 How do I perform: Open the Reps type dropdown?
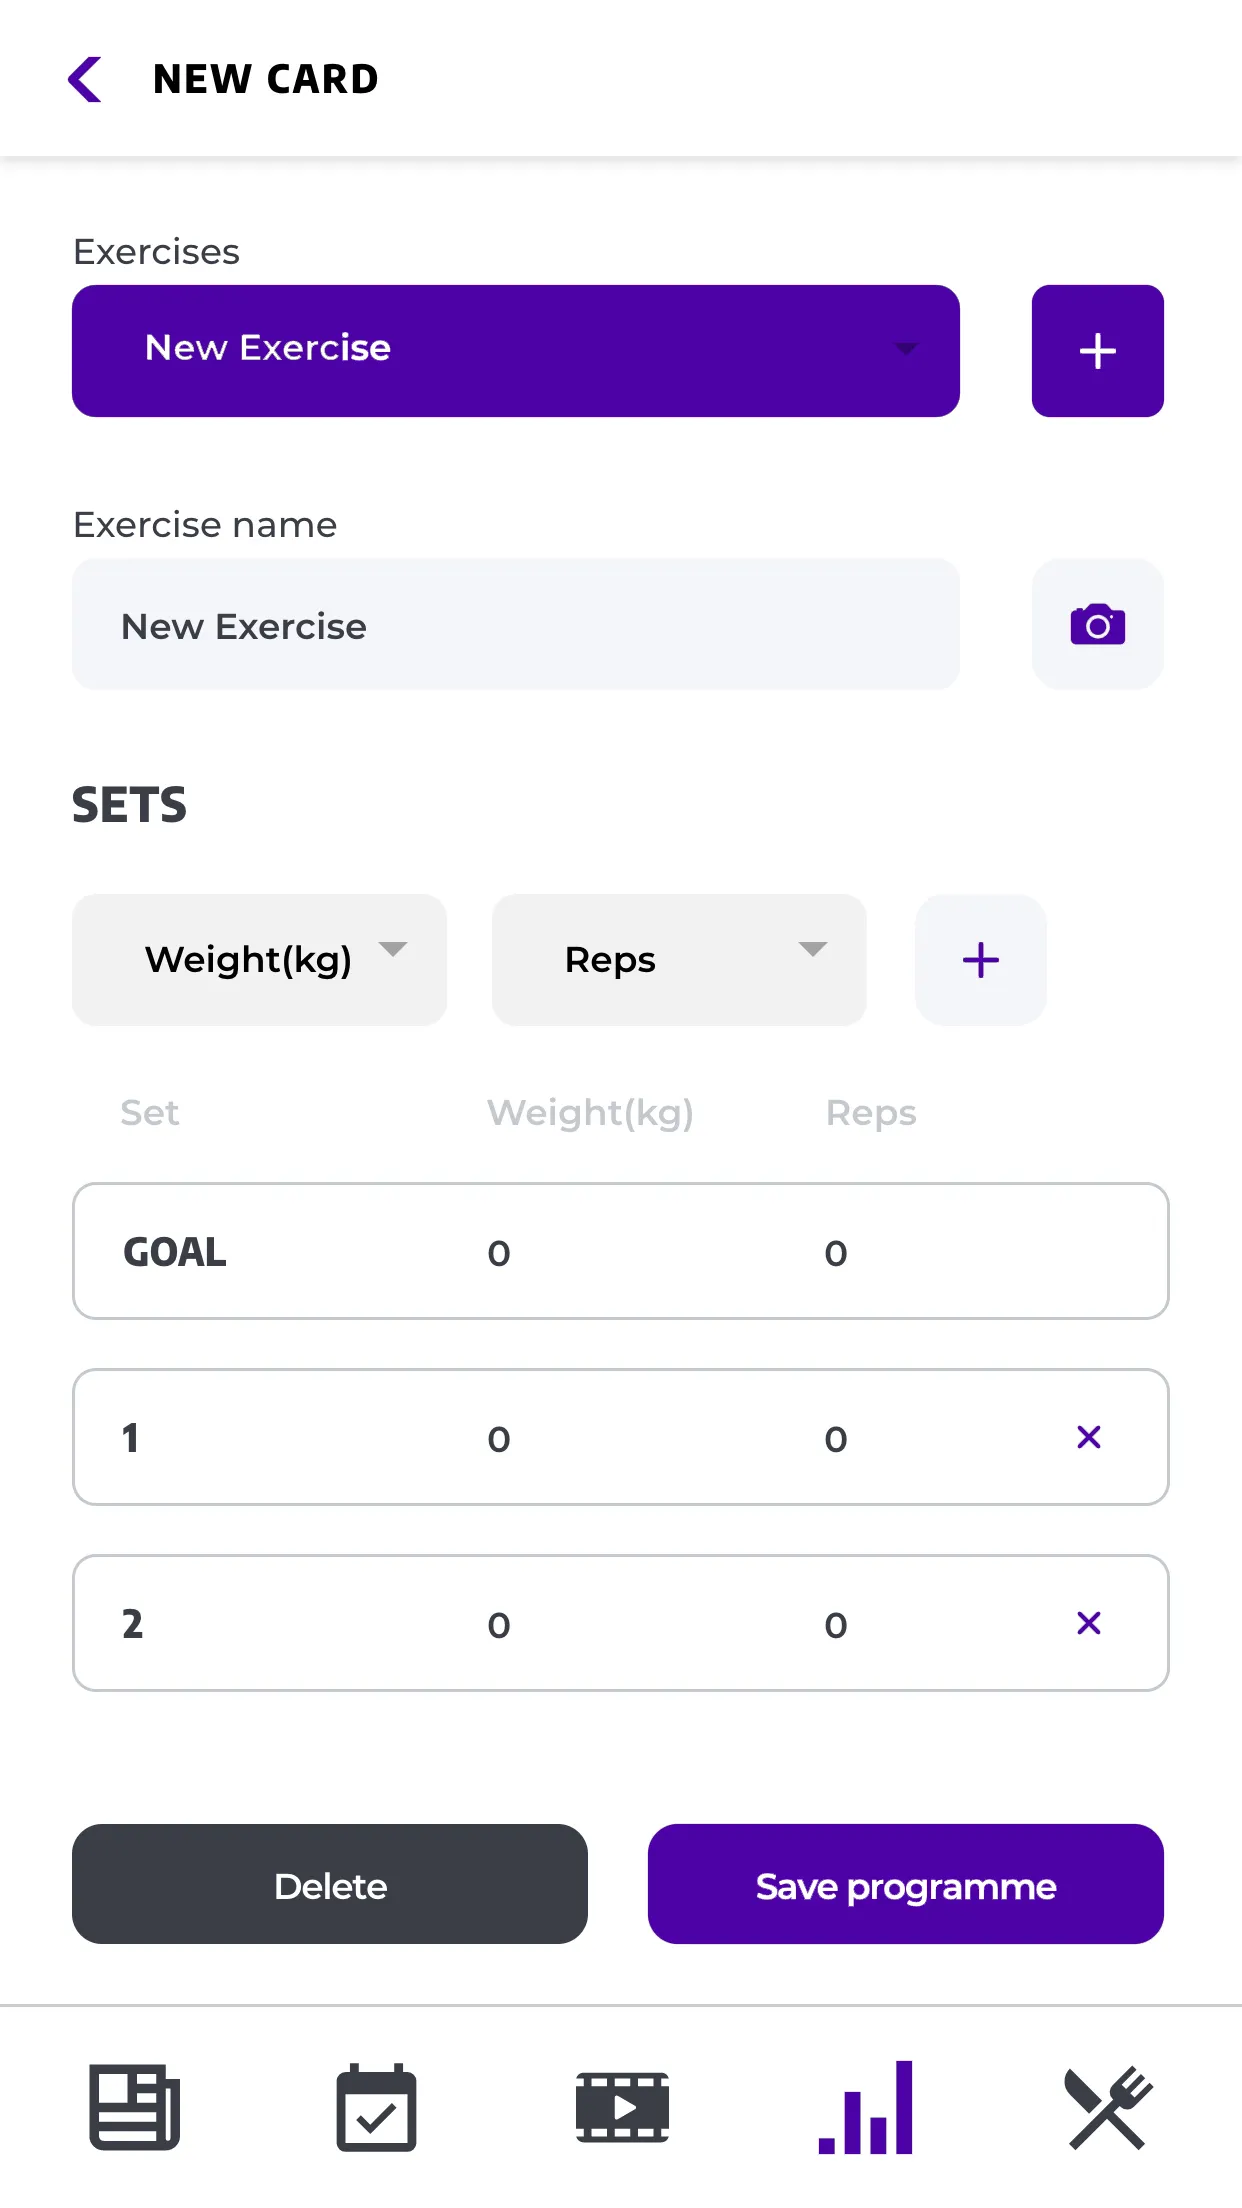tap(679, 960)
